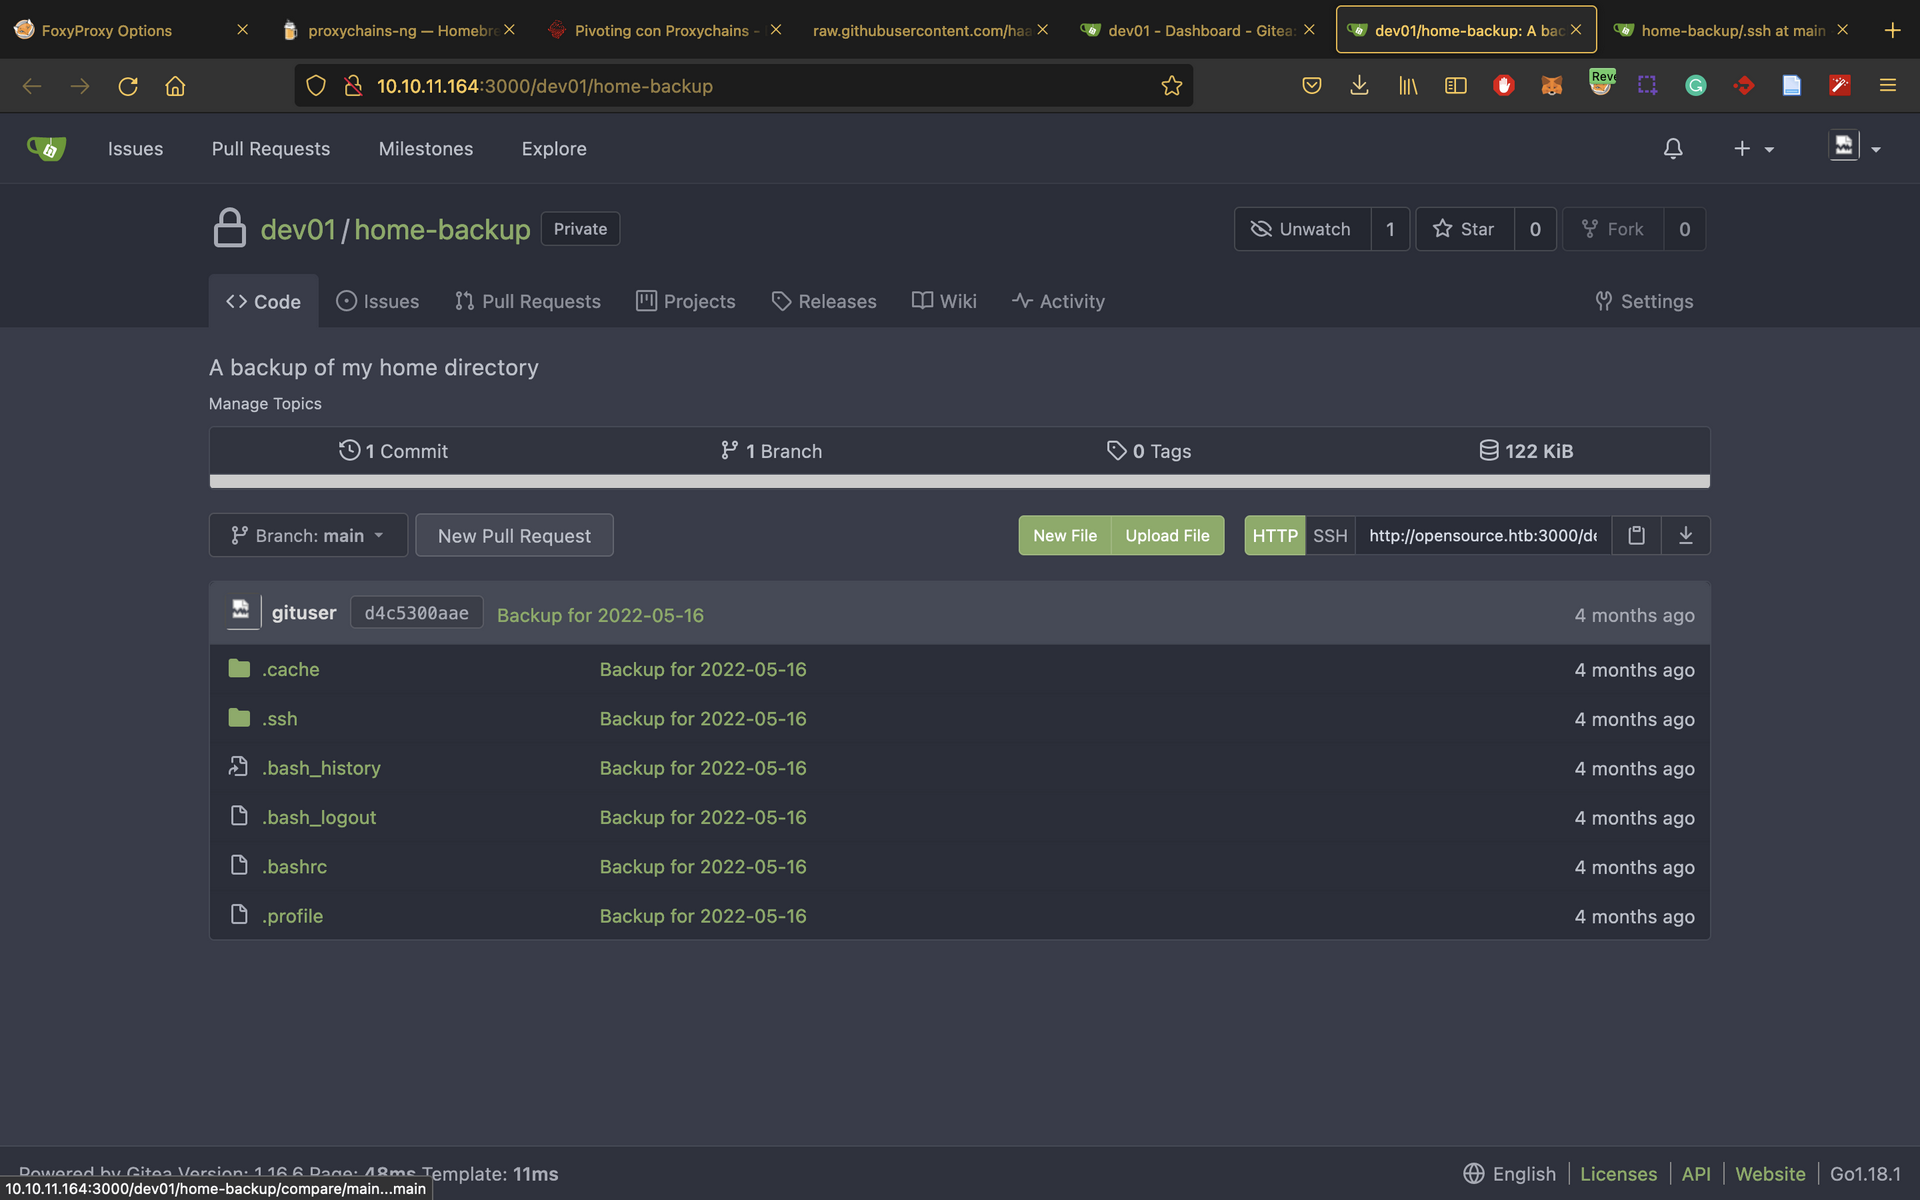Toggle the sidebar view icon
1920x1200 pixels.
click(x=1456, y=86)
